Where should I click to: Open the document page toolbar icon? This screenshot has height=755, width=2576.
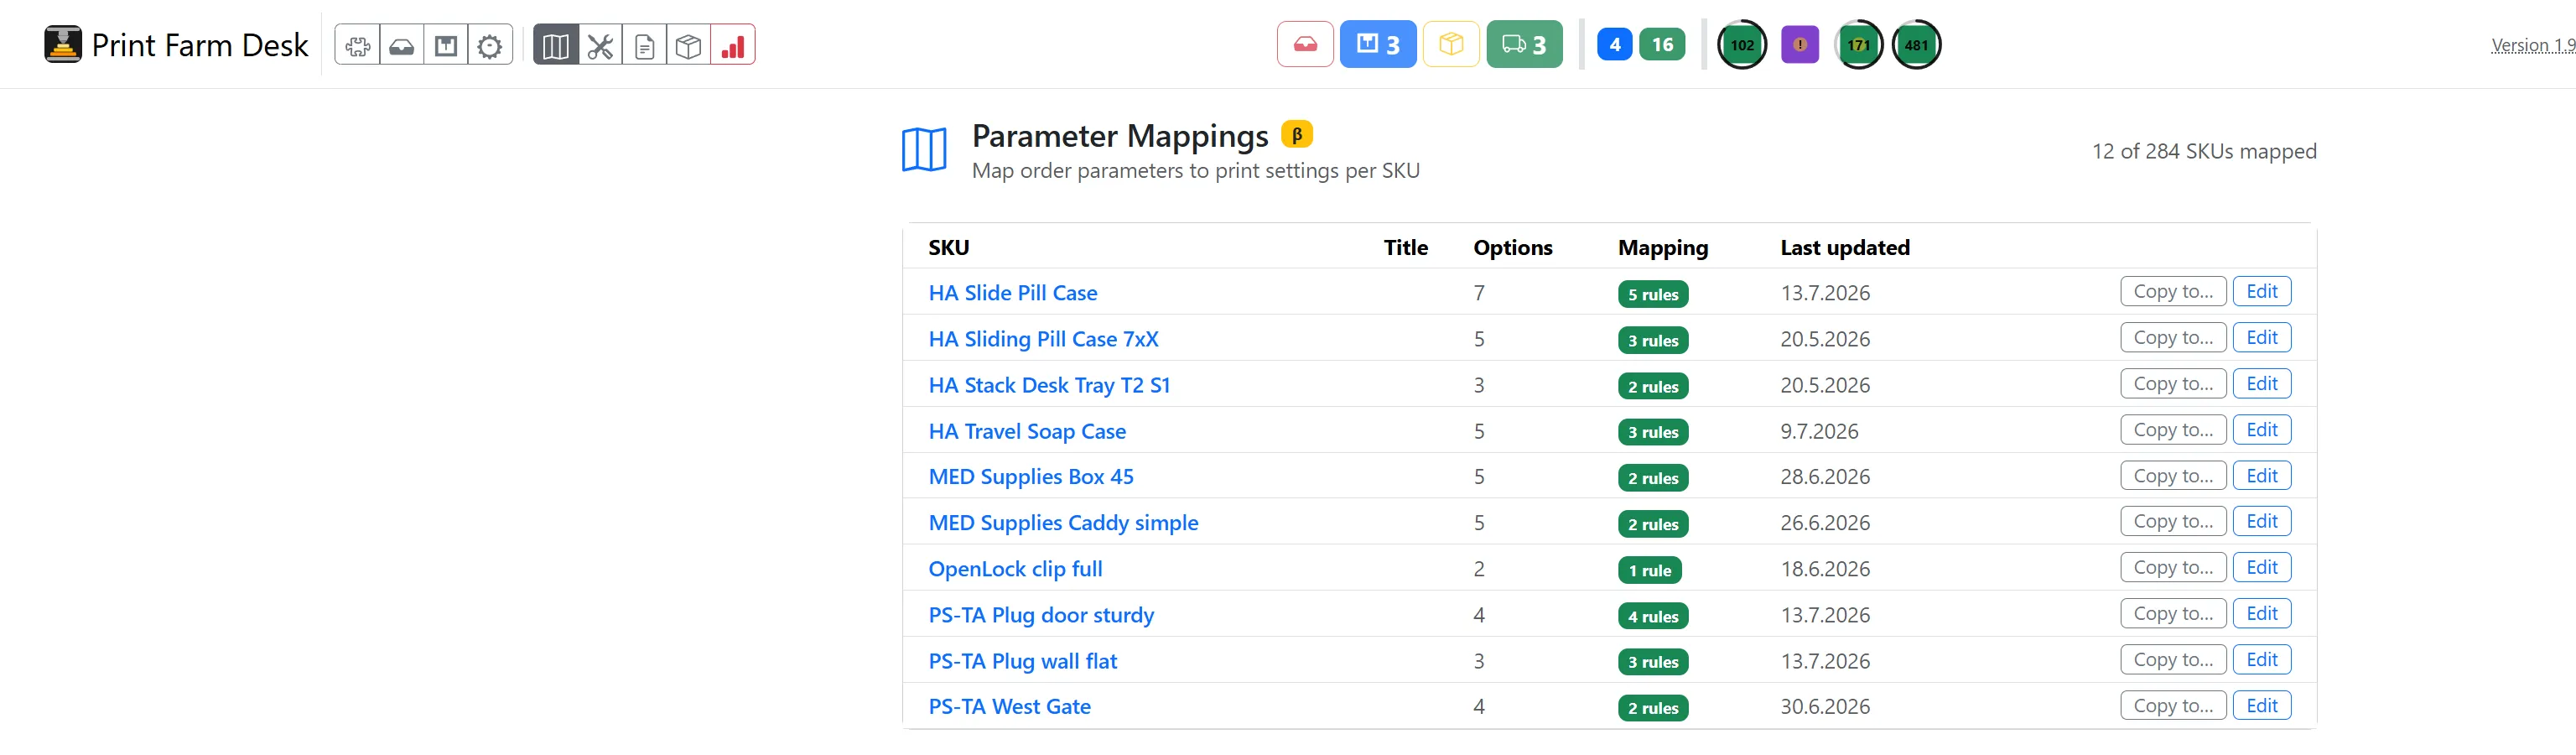645,45
